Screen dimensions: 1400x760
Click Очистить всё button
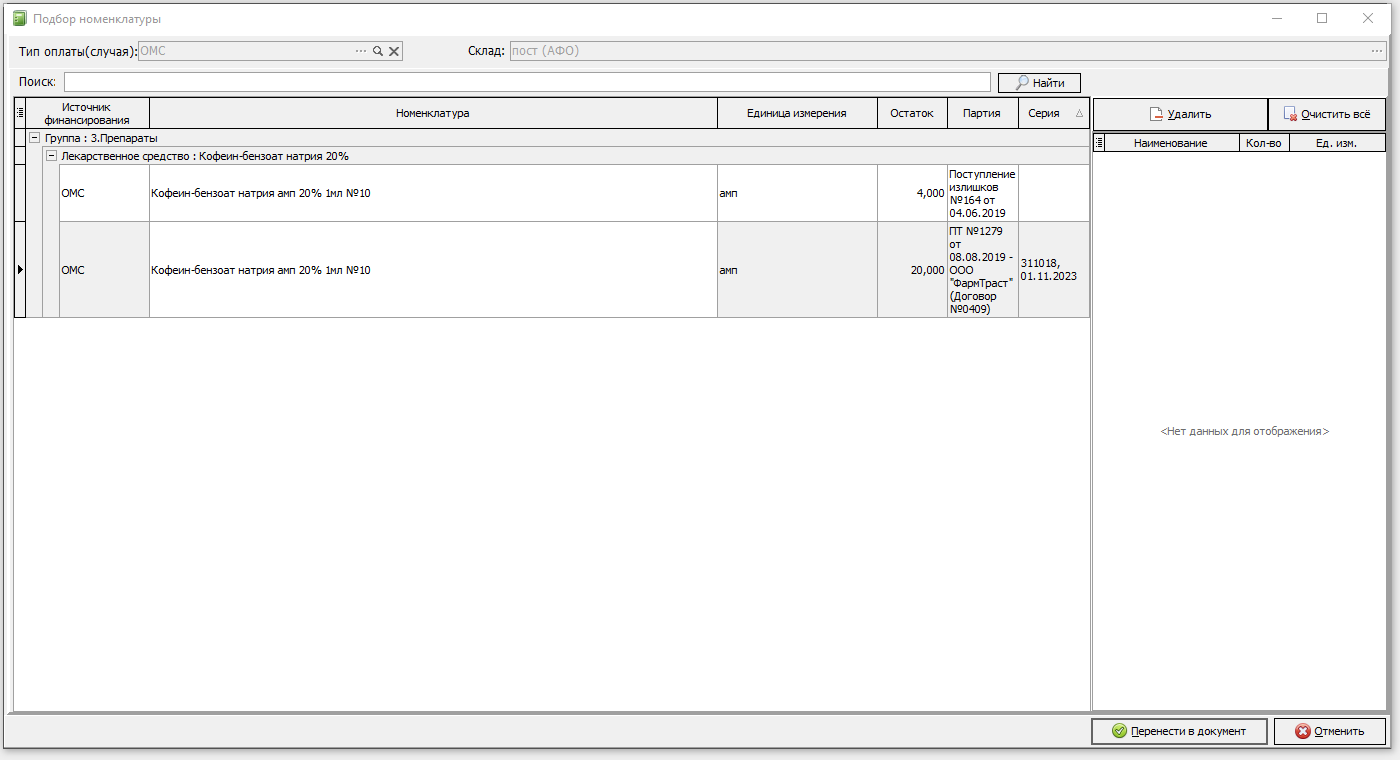pos(1327,114)
